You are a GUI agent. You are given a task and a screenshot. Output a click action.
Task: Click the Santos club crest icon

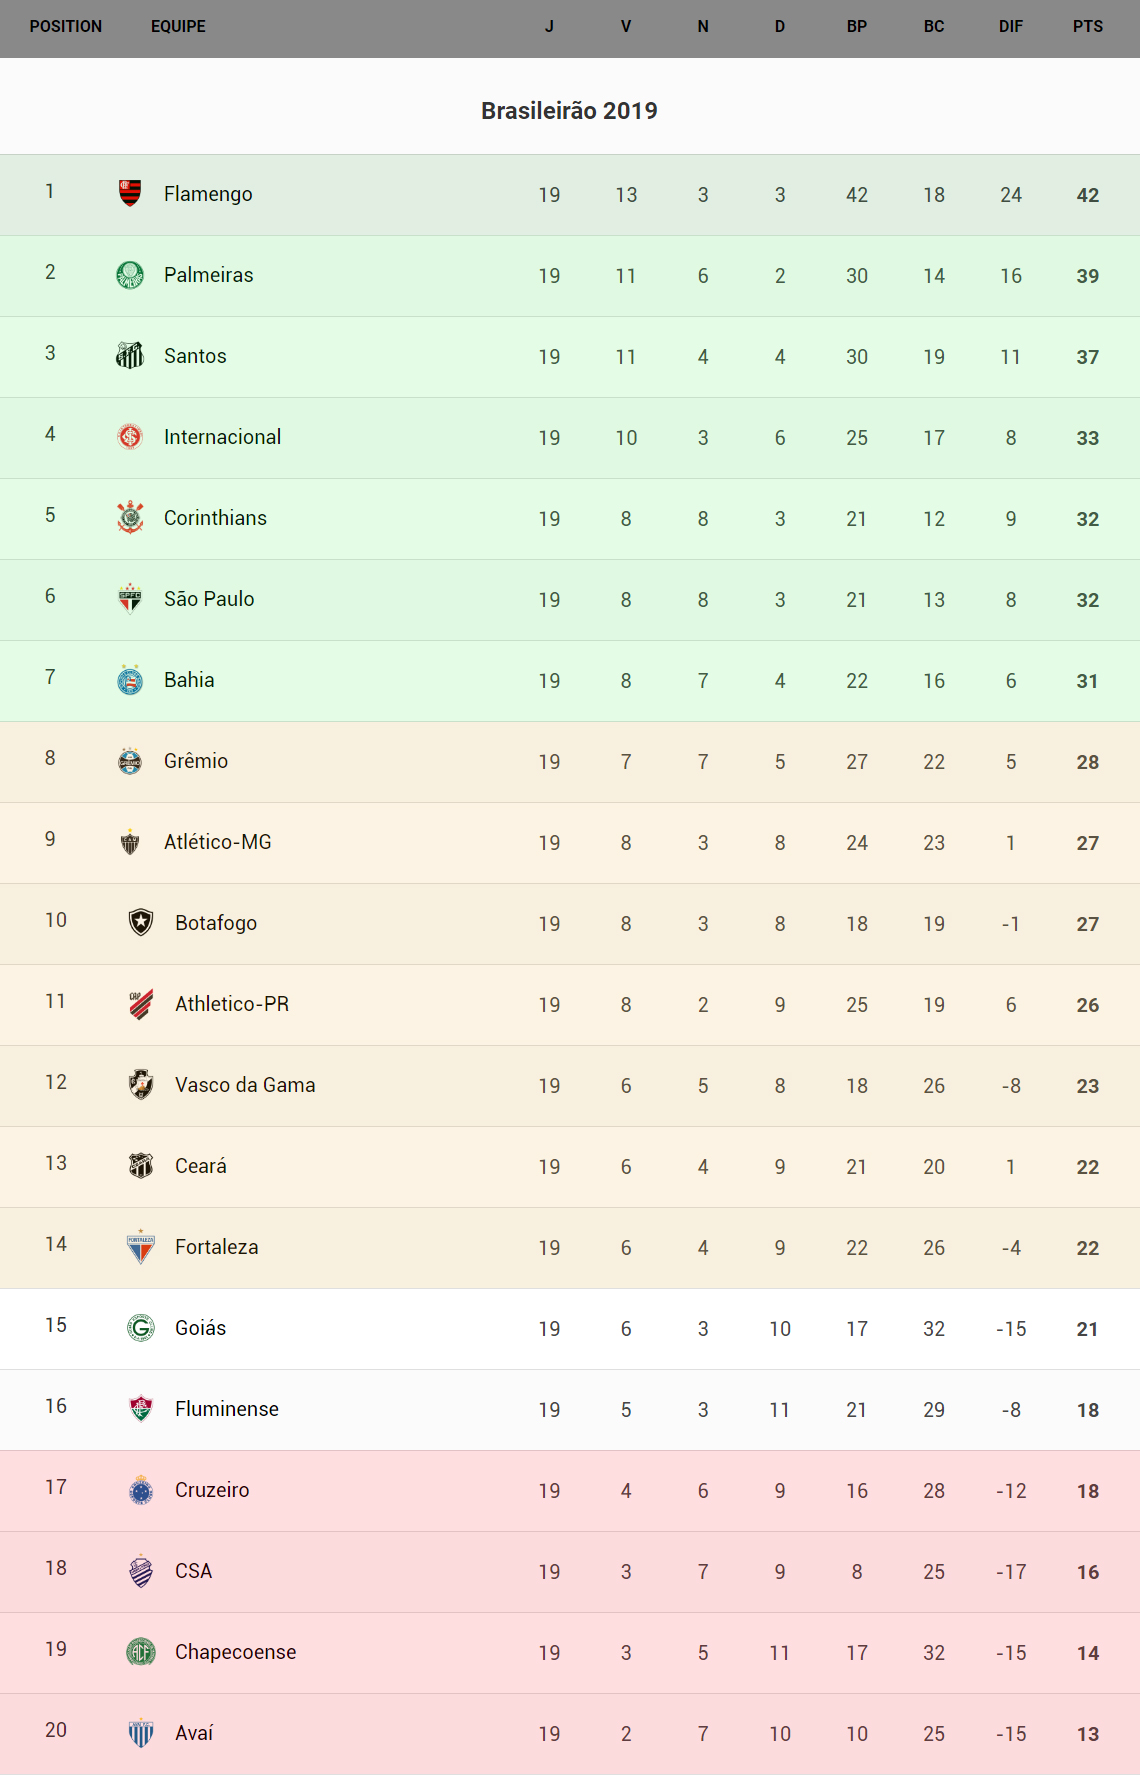[130, 355]
